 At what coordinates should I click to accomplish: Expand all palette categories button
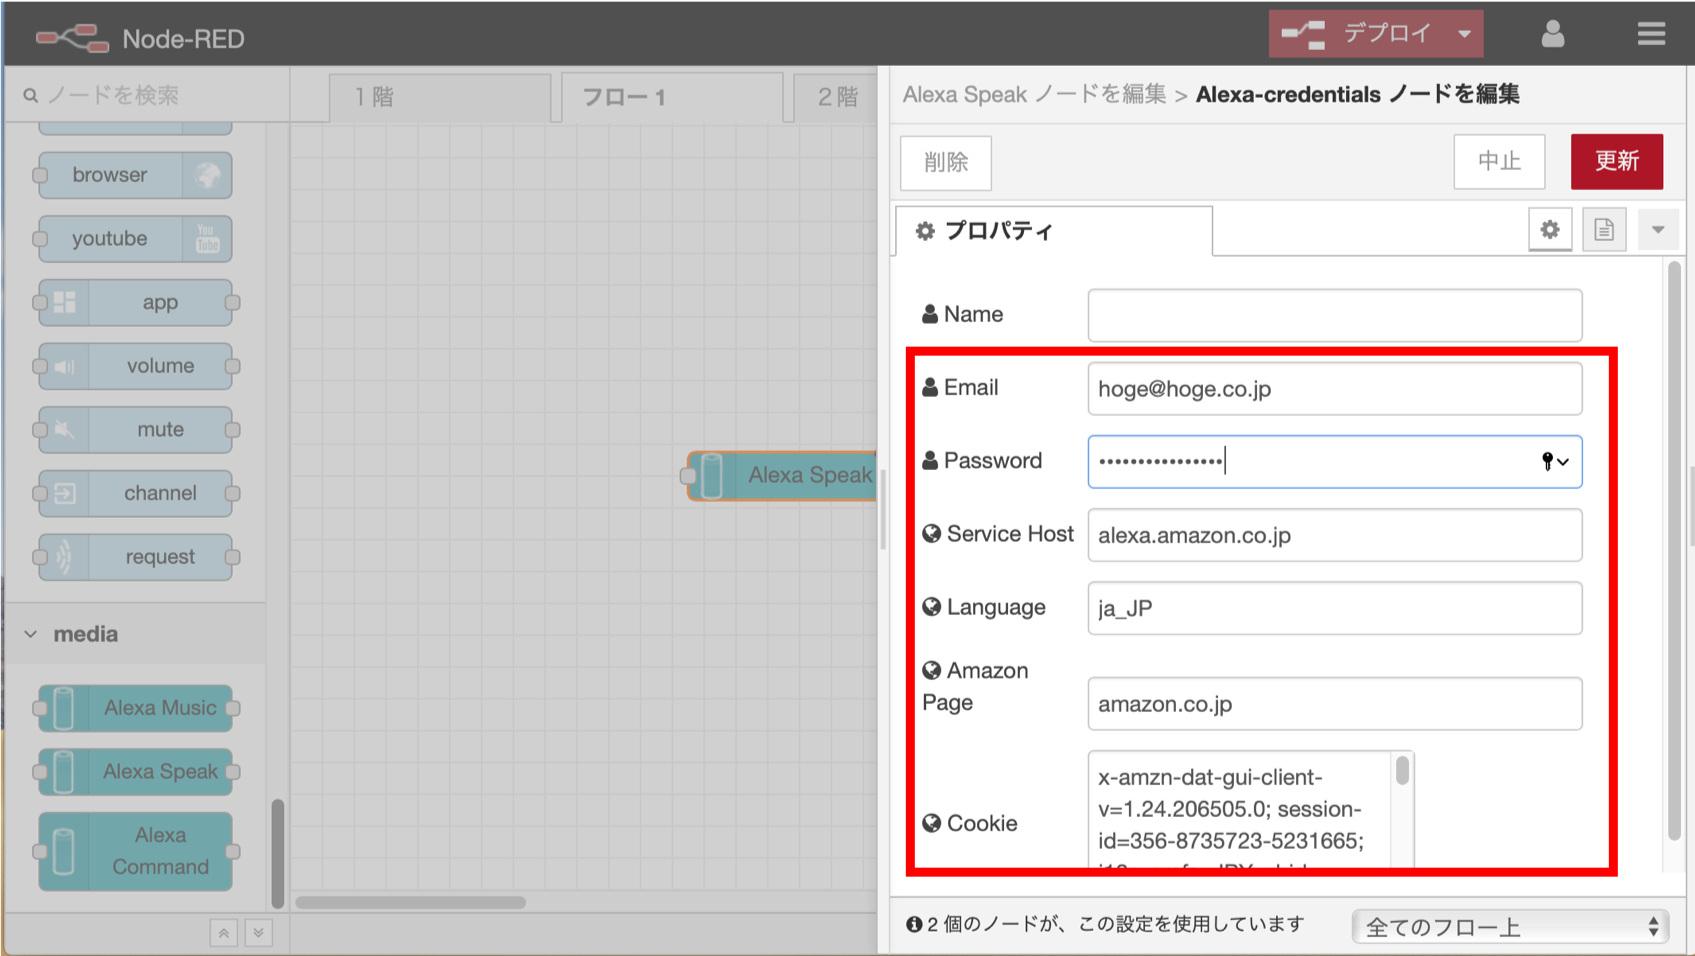coord(258,933)
